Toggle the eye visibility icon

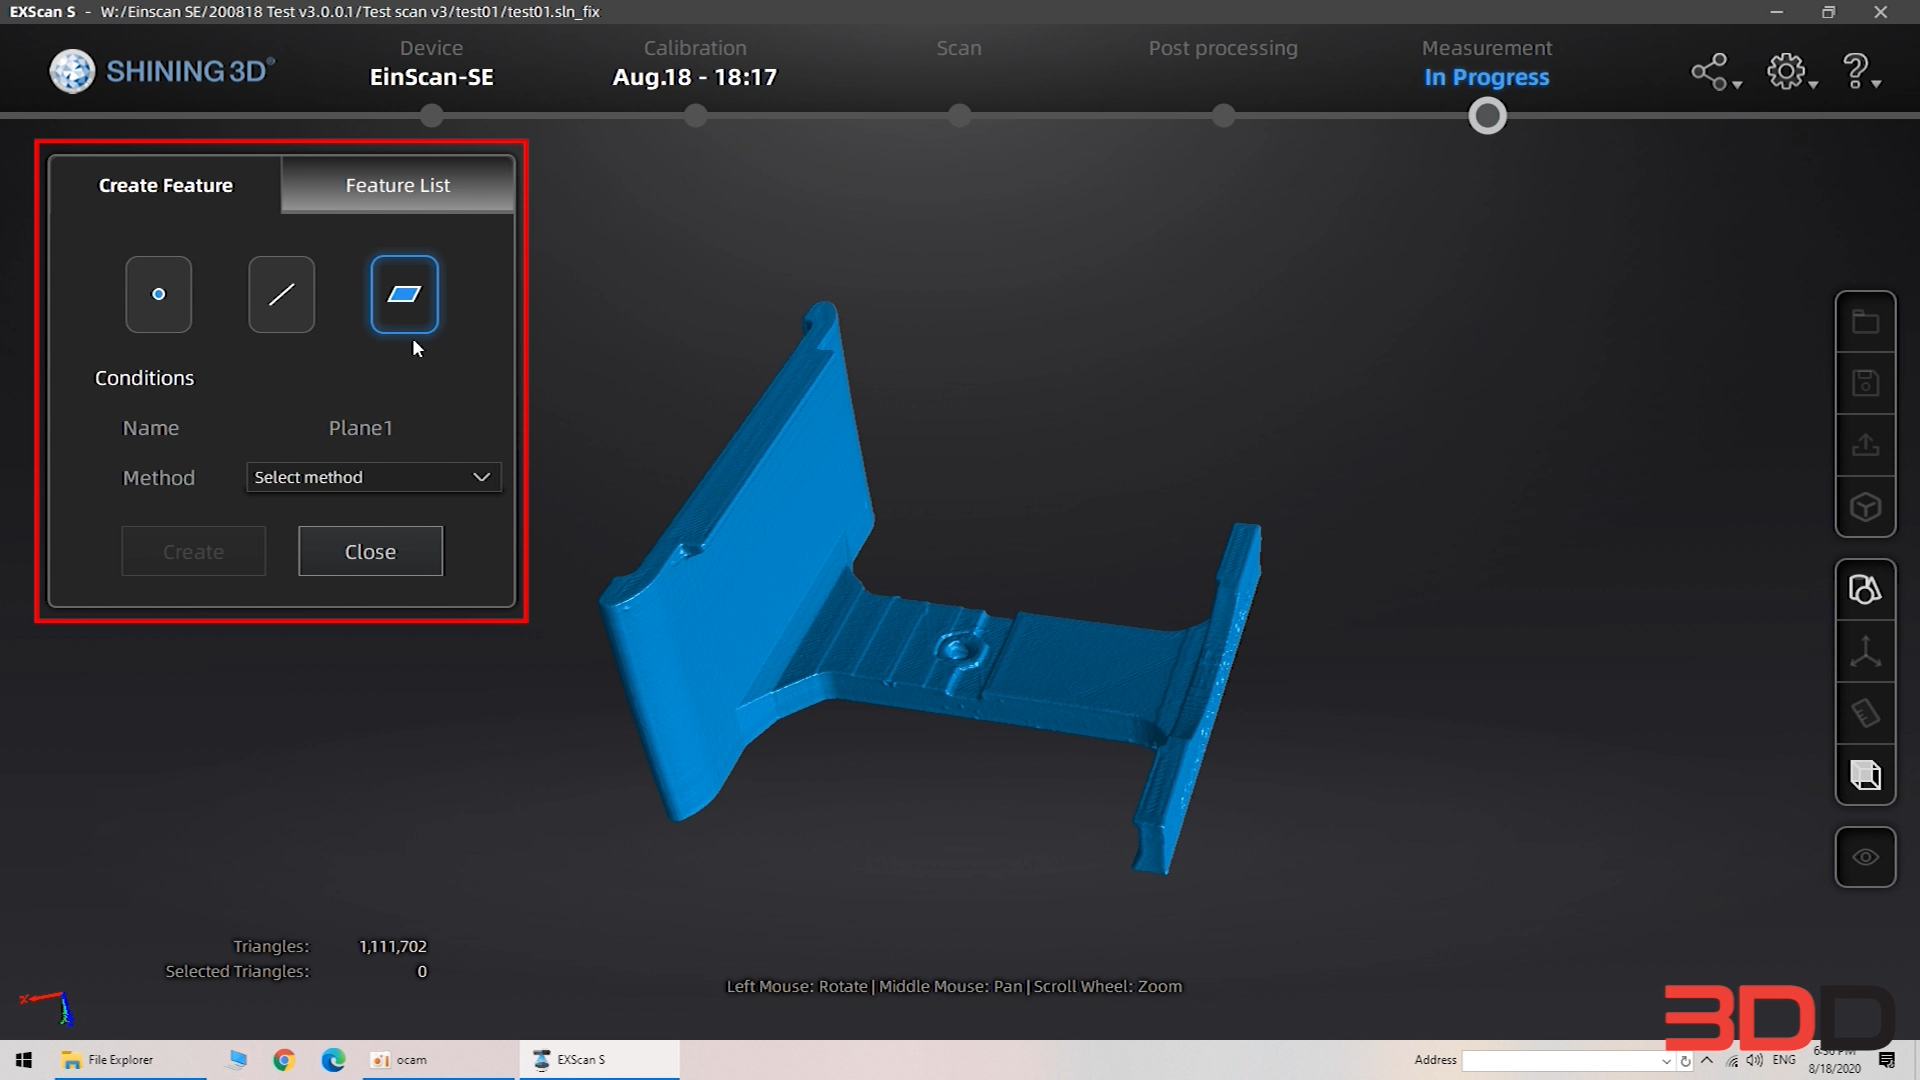tap(1865, 857)
